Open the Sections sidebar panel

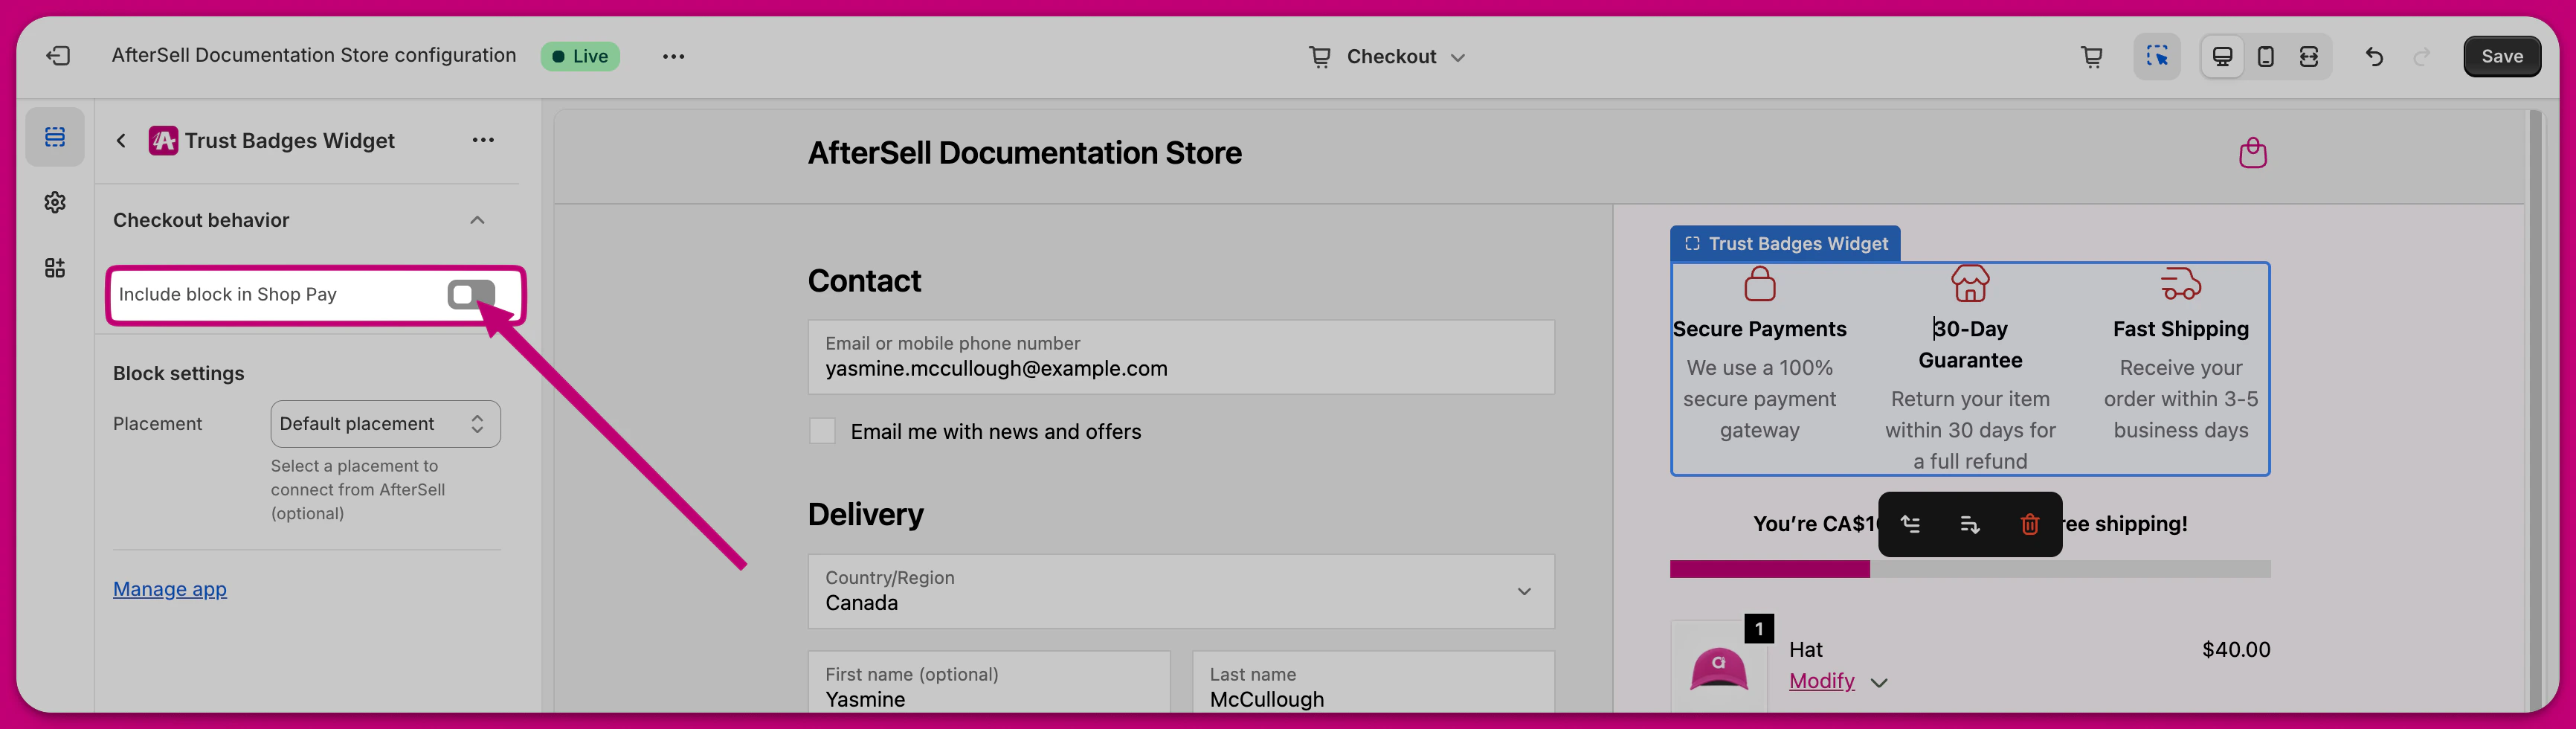[x=55, y=136]
